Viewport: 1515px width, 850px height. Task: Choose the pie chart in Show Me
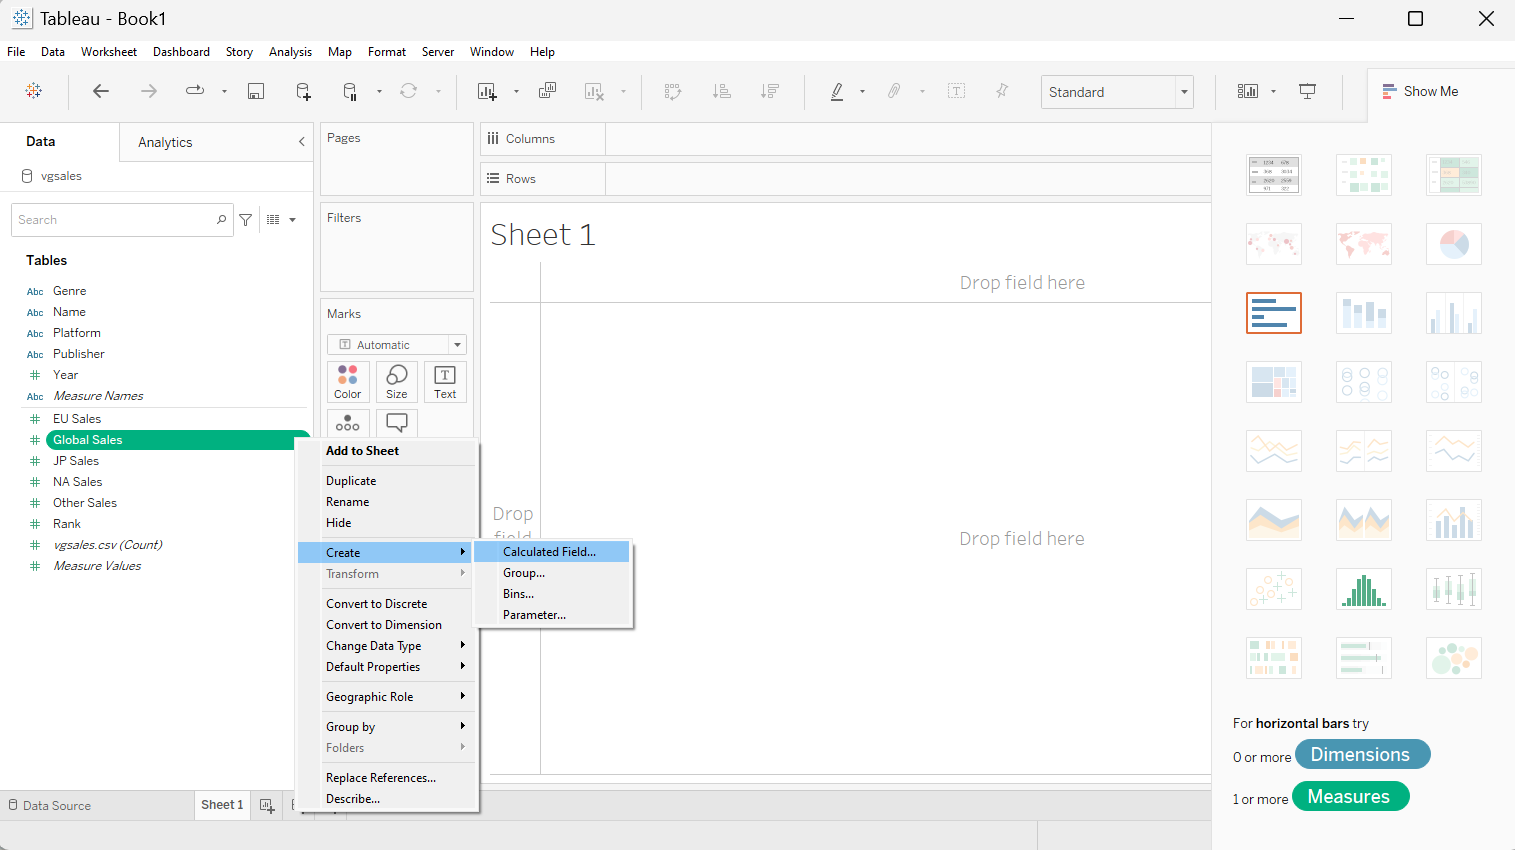pyautogui.click(x=1454, y=244)
